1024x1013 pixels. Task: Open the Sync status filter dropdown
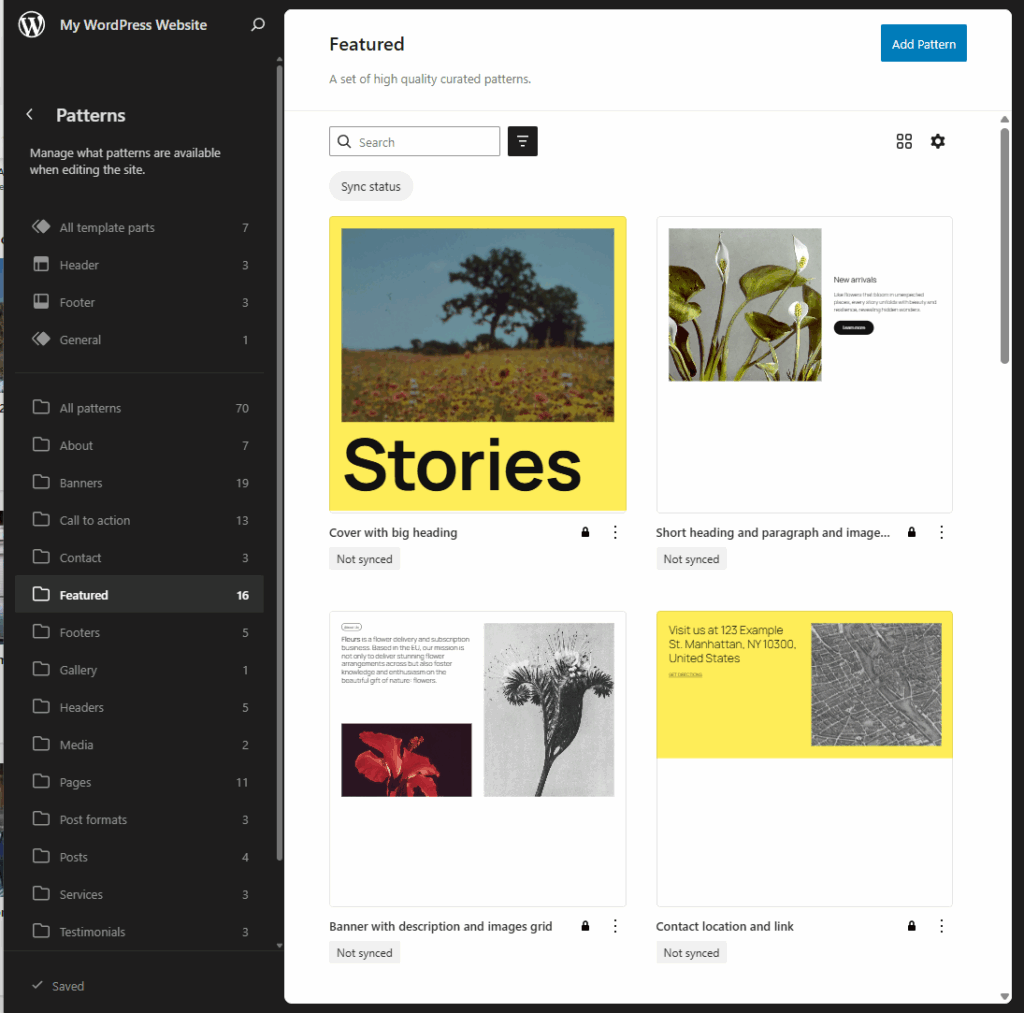[x=371, y=186]
